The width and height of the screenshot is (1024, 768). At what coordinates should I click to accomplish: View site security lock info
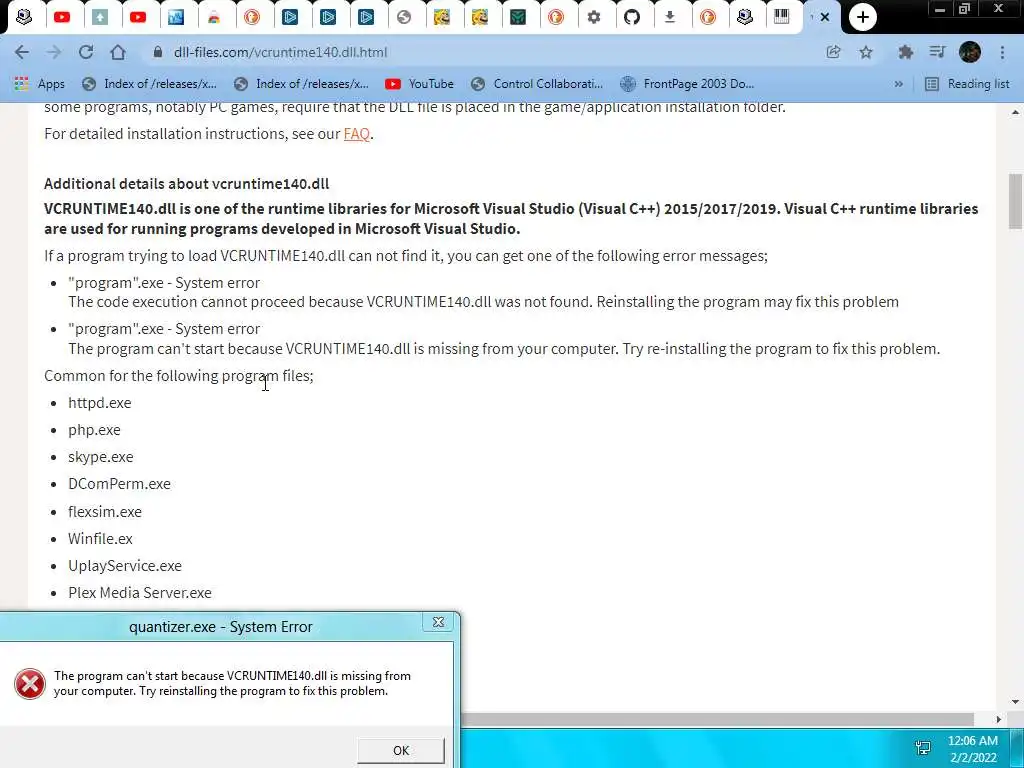(x=157, y=52)
